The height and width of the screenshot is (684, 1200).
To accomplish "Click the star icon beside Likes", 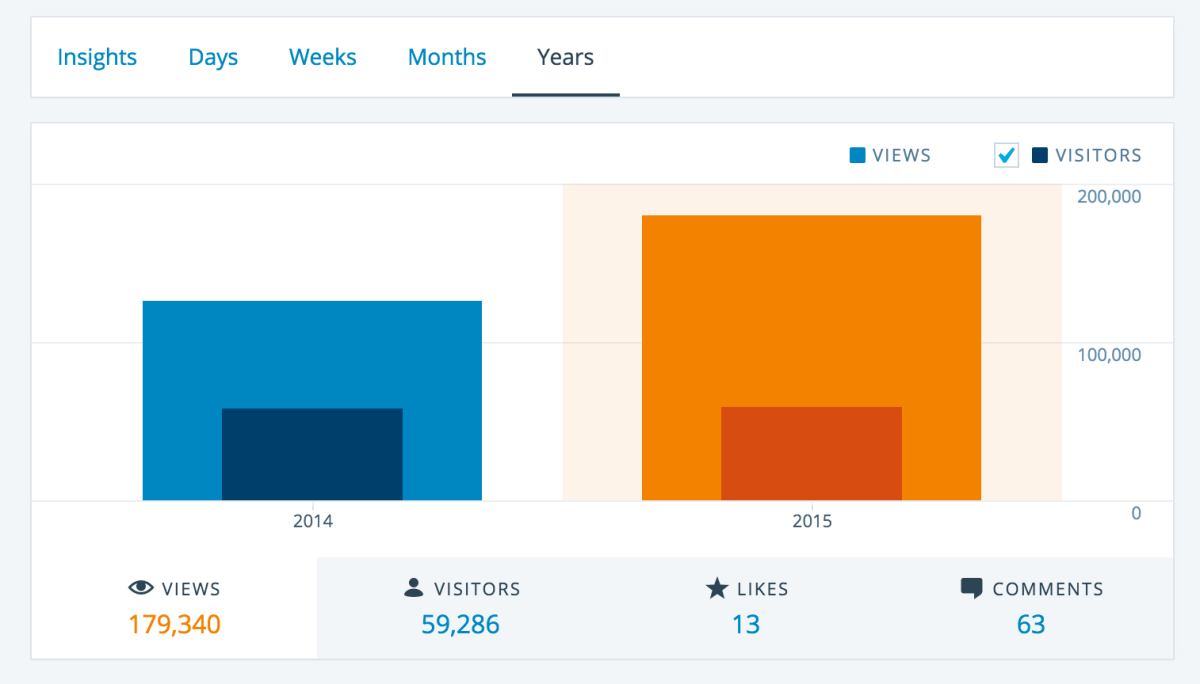I will pyautogui.click(x=716, y=588).
